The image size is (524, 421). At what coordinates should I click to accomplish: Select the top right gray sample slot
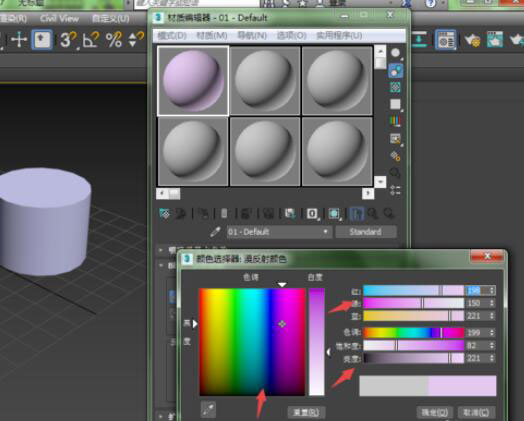[337, 81]
